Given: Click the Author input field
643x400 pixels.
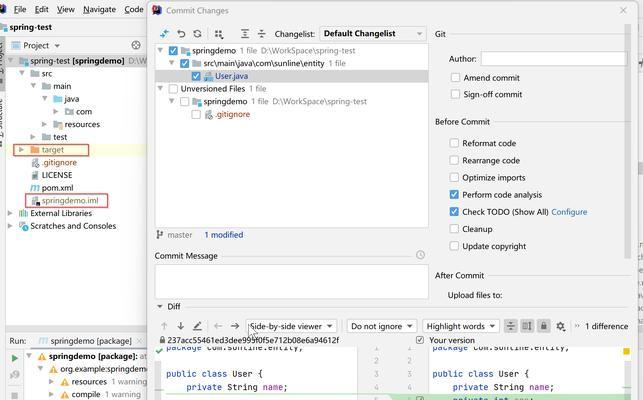Looking at the screenshot, I should (554, 59).
